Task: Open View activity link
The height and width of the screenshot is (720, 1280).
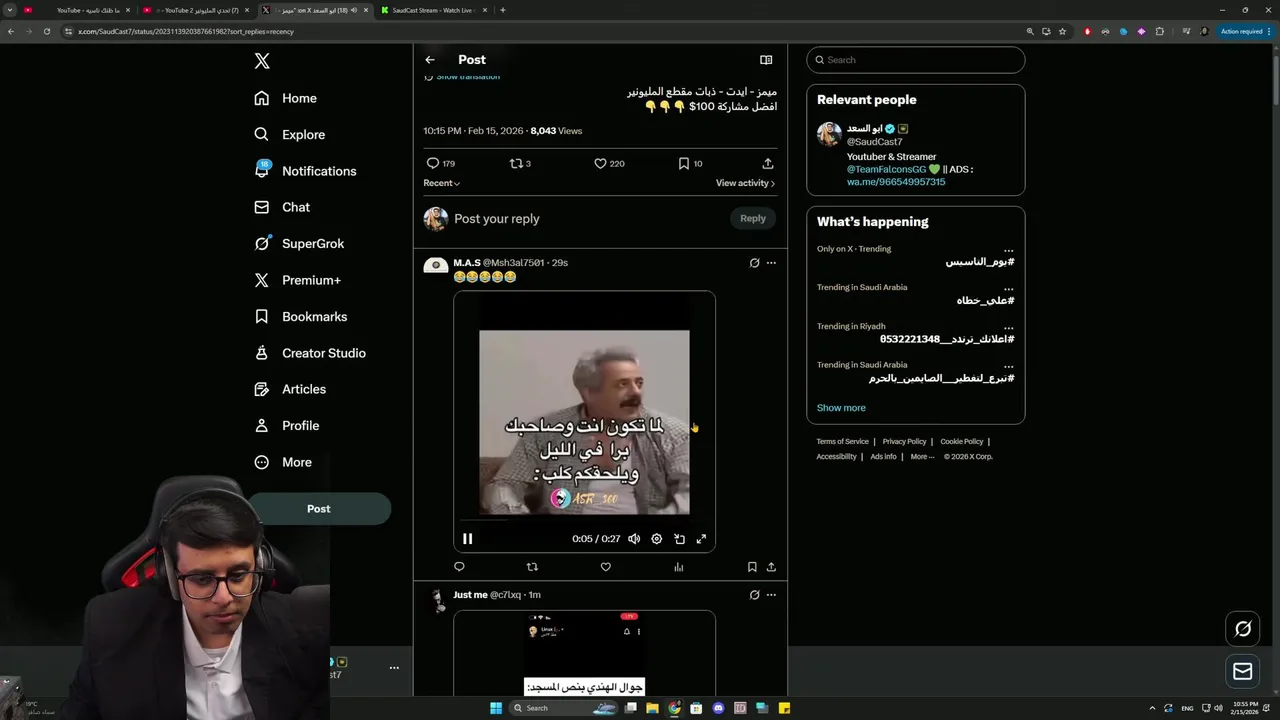Action: click(745, 183)
